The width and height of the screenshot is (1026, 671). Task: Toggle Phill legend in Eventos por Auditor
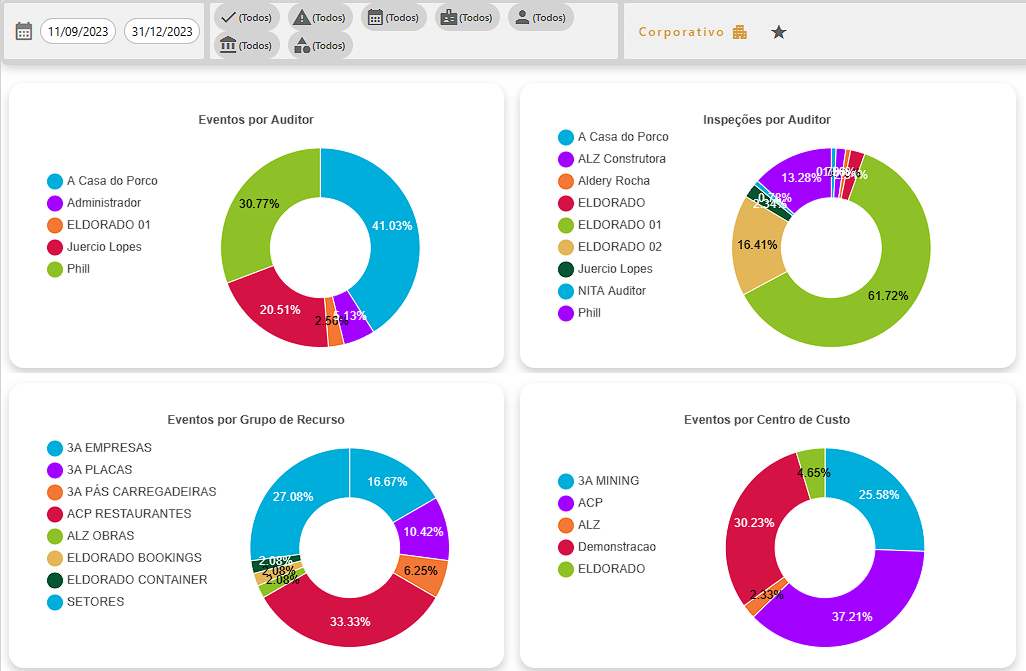[78, 269]
